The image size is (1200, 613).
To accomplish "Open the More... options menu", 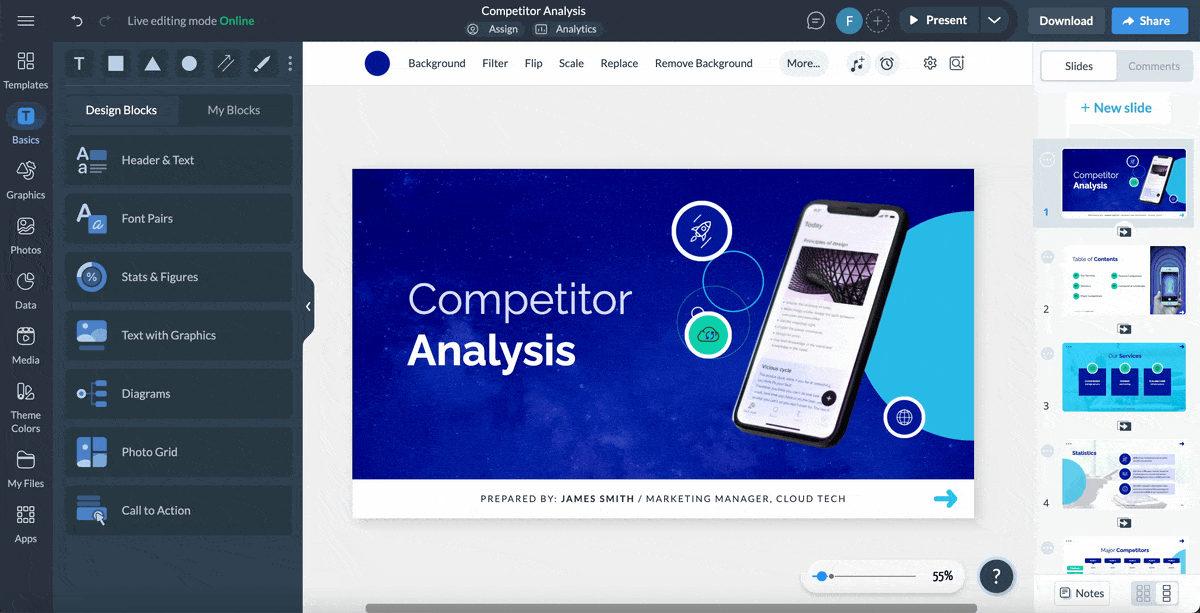I will (803, 63).
